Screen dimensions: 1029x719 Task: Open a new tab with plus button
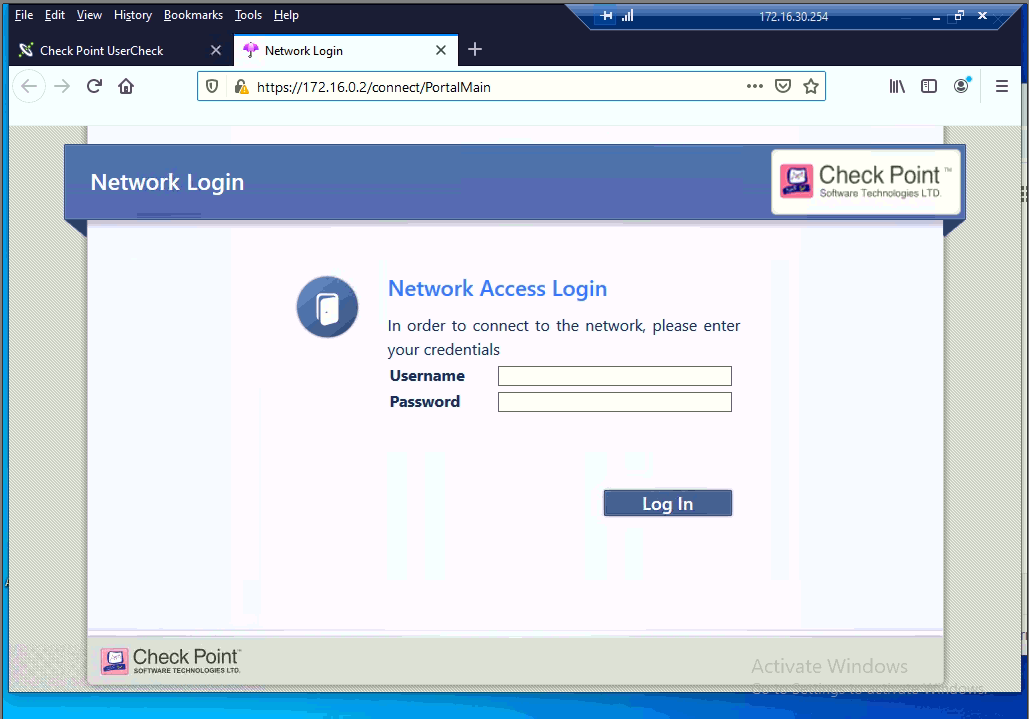tap(474, 49)
